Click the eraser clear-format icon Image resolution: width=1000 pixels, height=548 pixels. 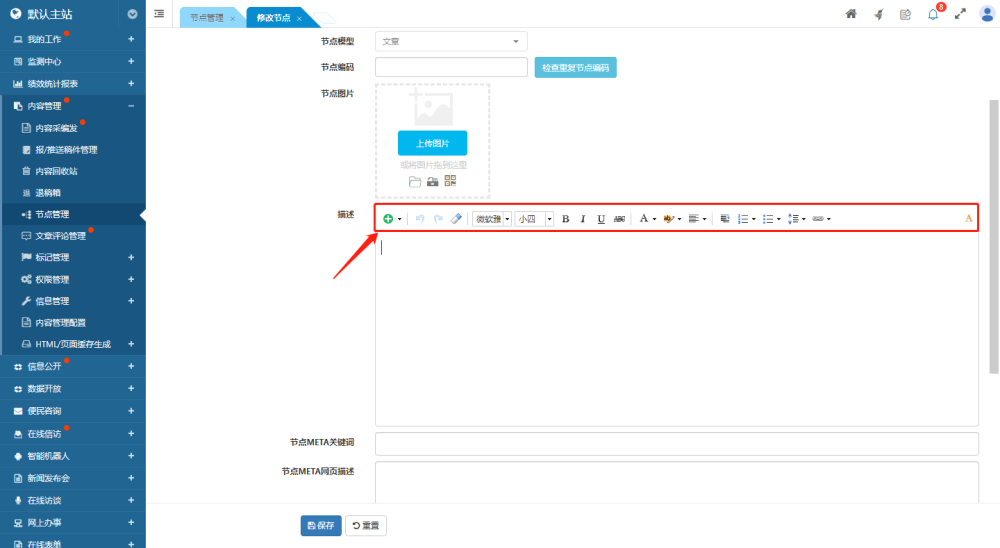pos(456,219)
